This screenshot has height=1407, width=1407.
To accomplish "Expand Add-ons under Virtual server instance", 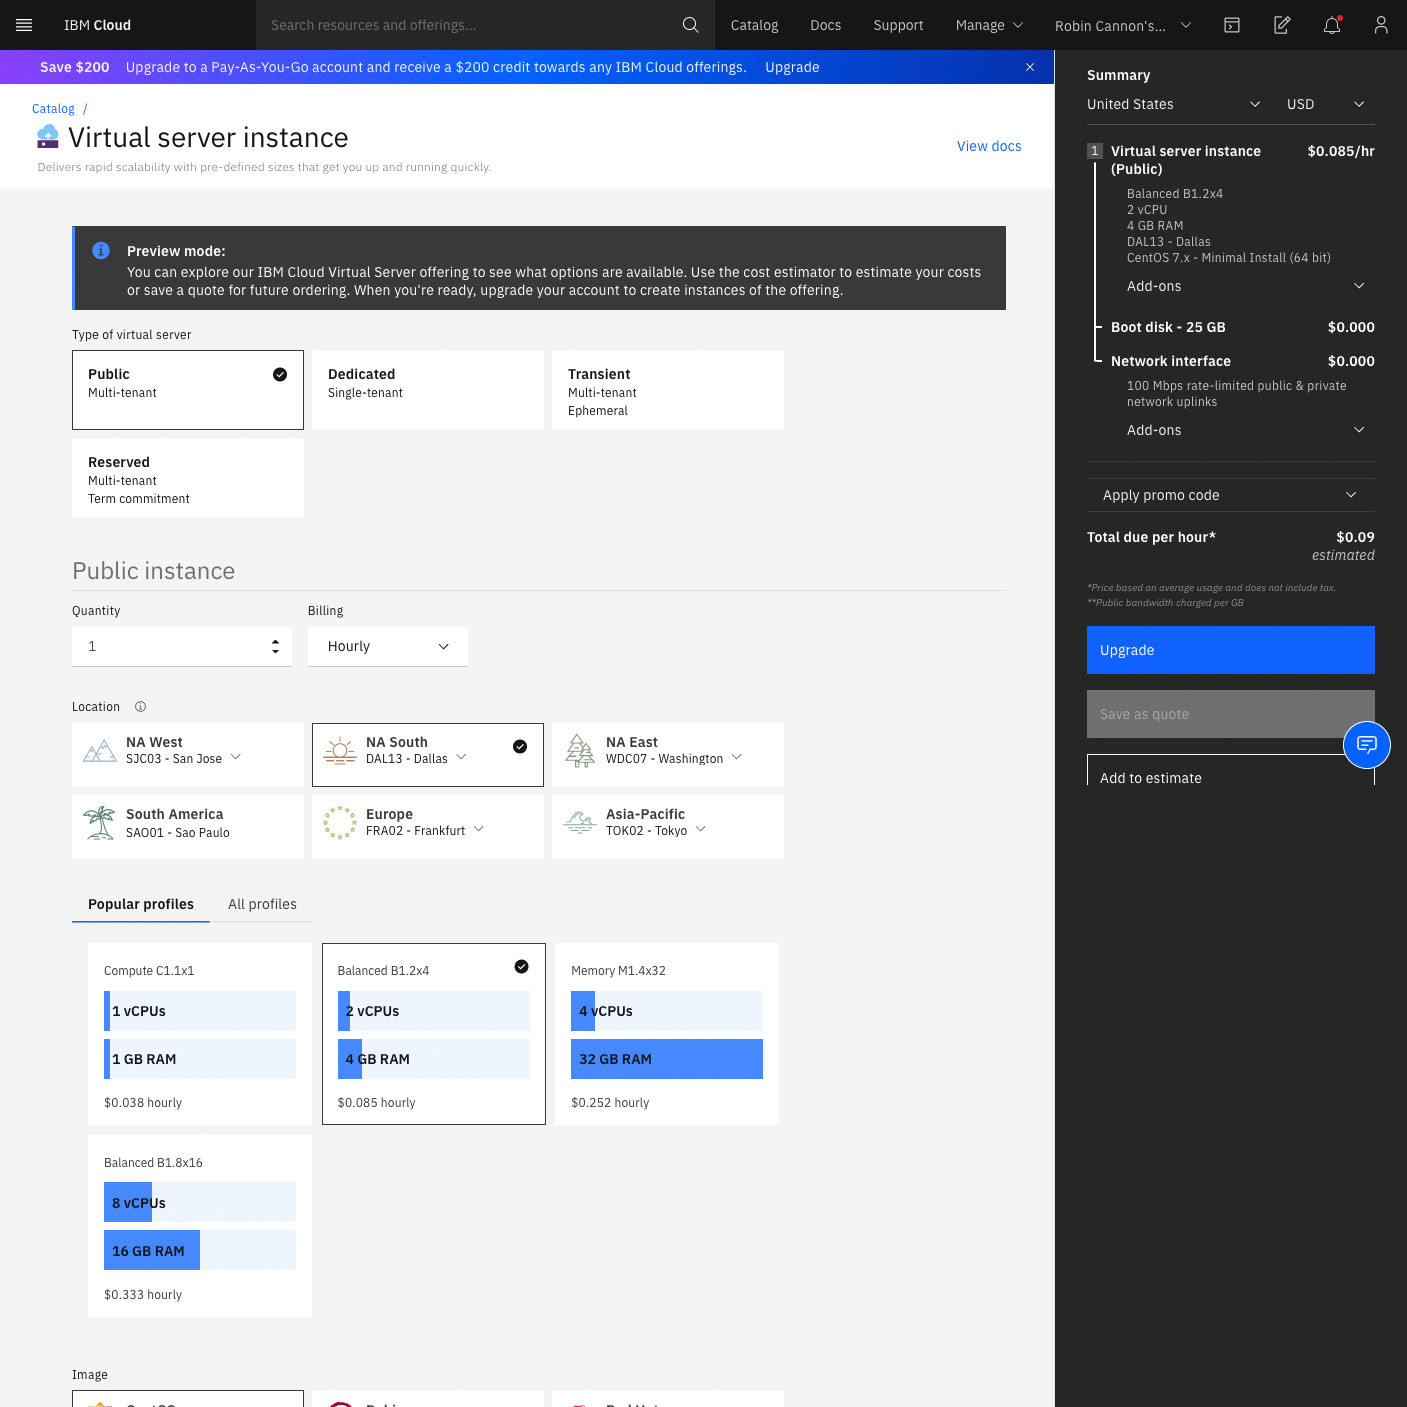I will [1246, 286].
